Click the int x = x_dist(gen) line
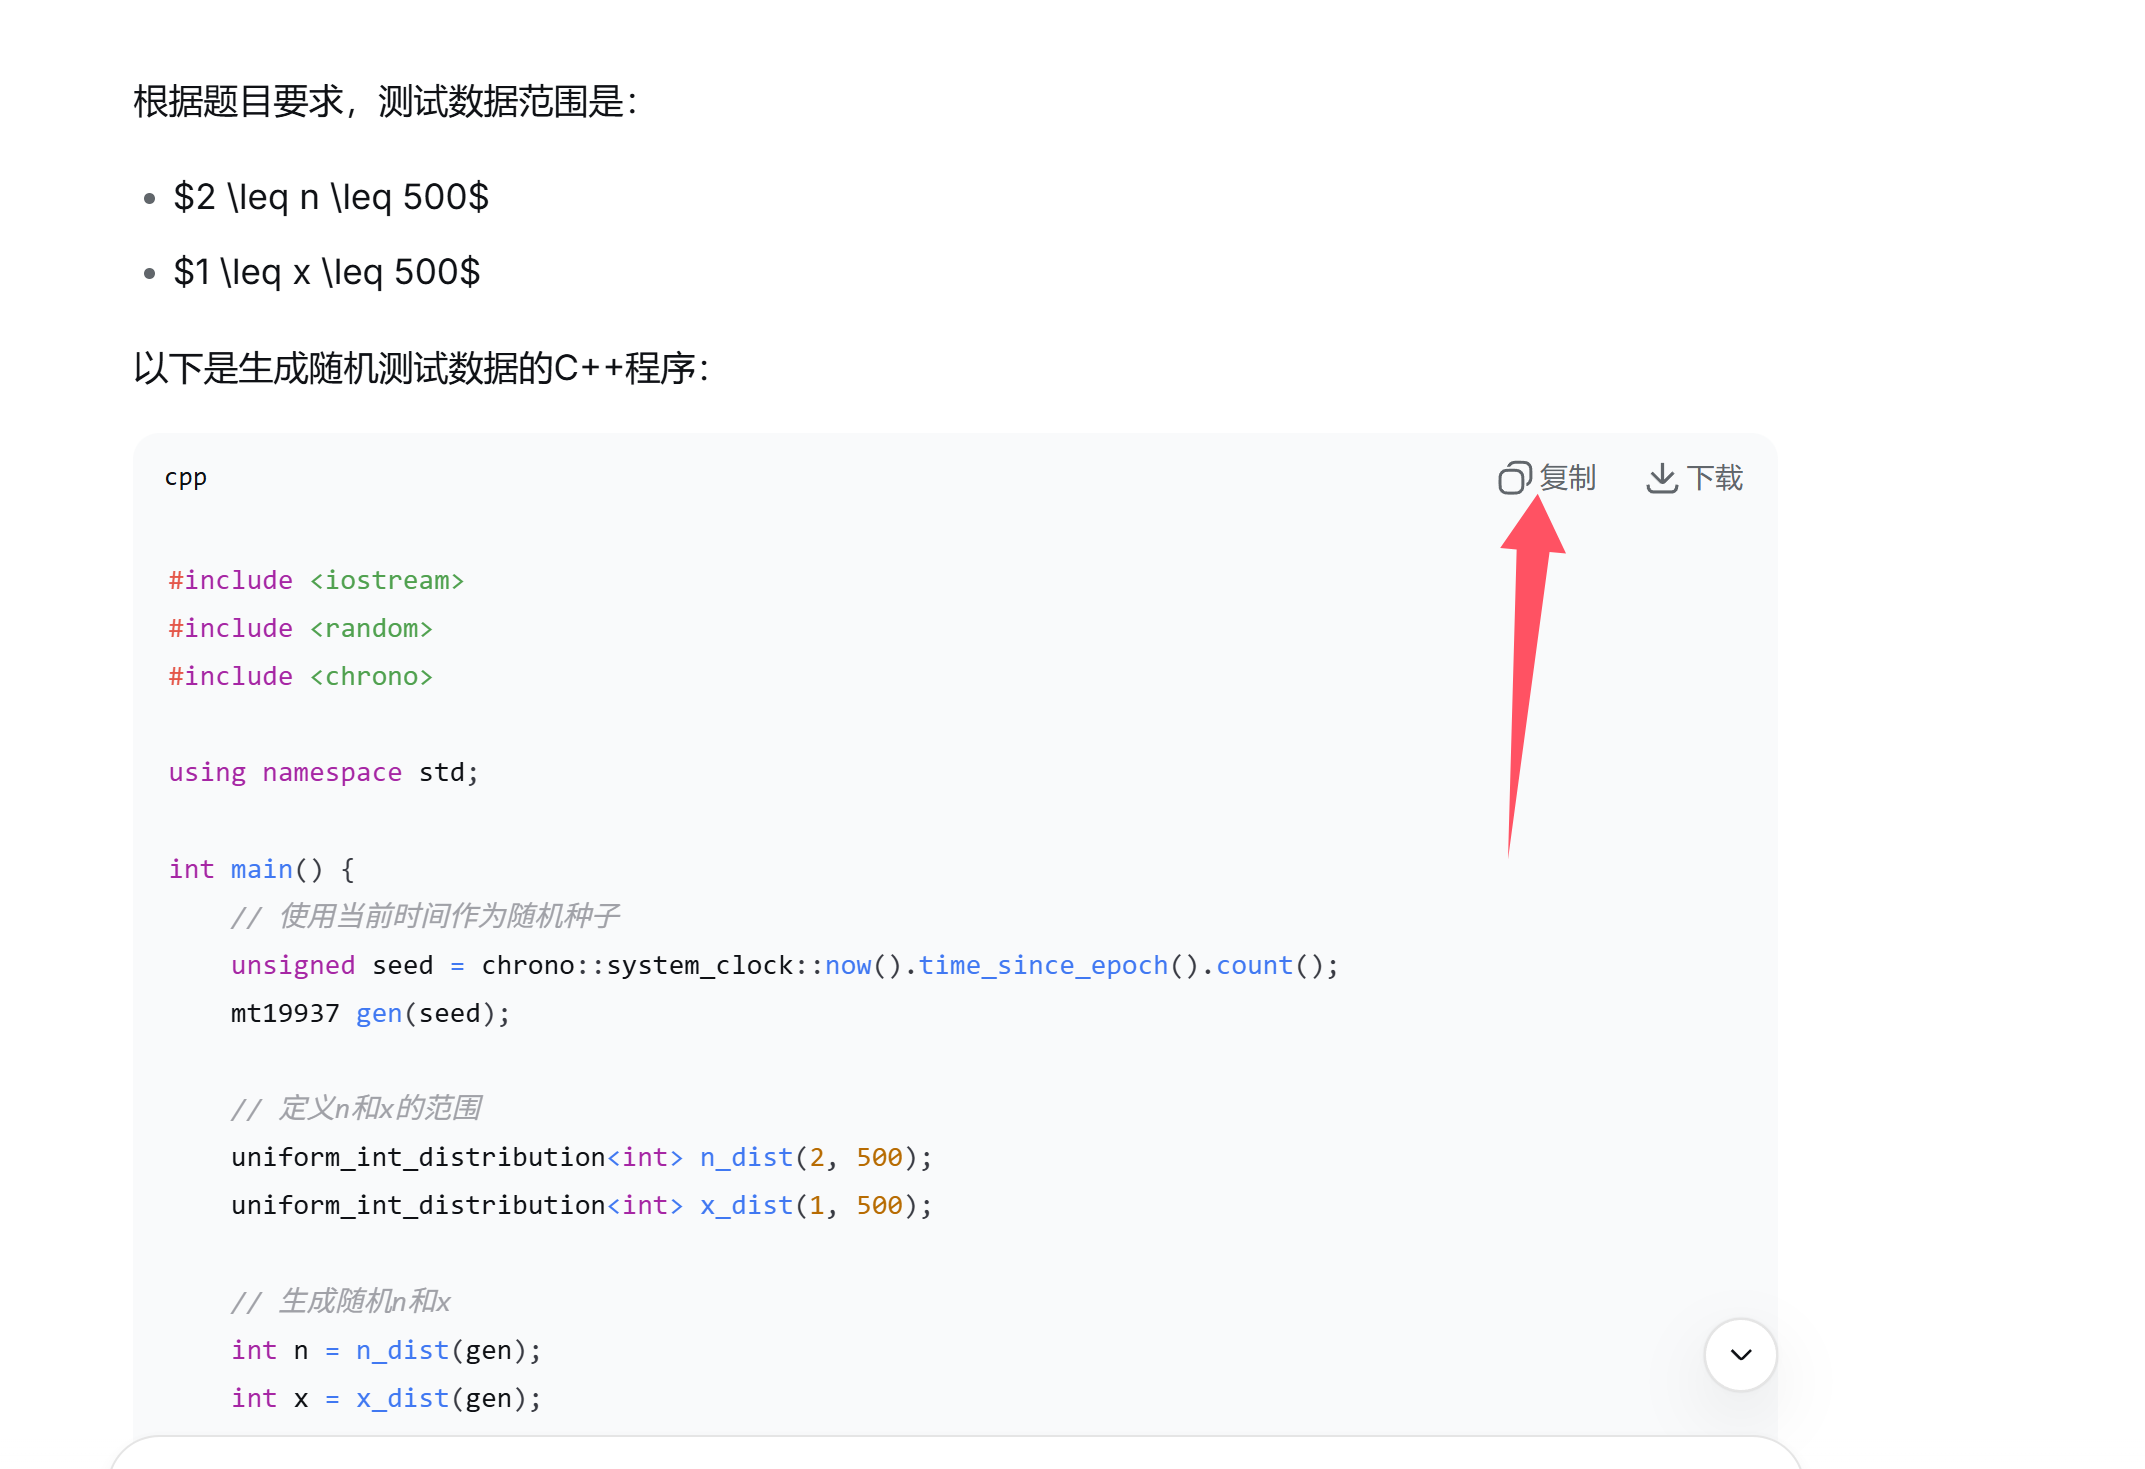Screen dimensions: 2145x1469 coord(386,1399)
